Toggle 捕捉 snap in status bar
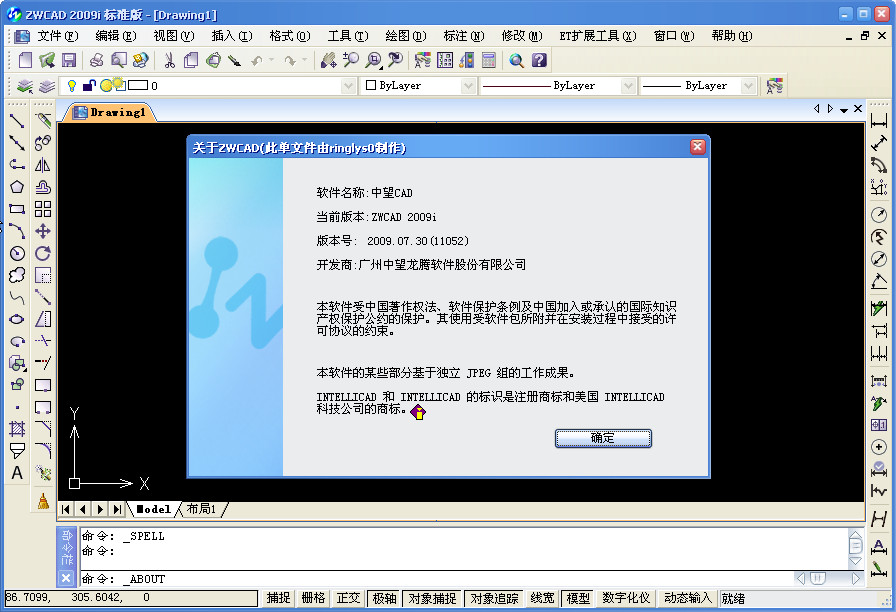 click(x=279, y=598)
